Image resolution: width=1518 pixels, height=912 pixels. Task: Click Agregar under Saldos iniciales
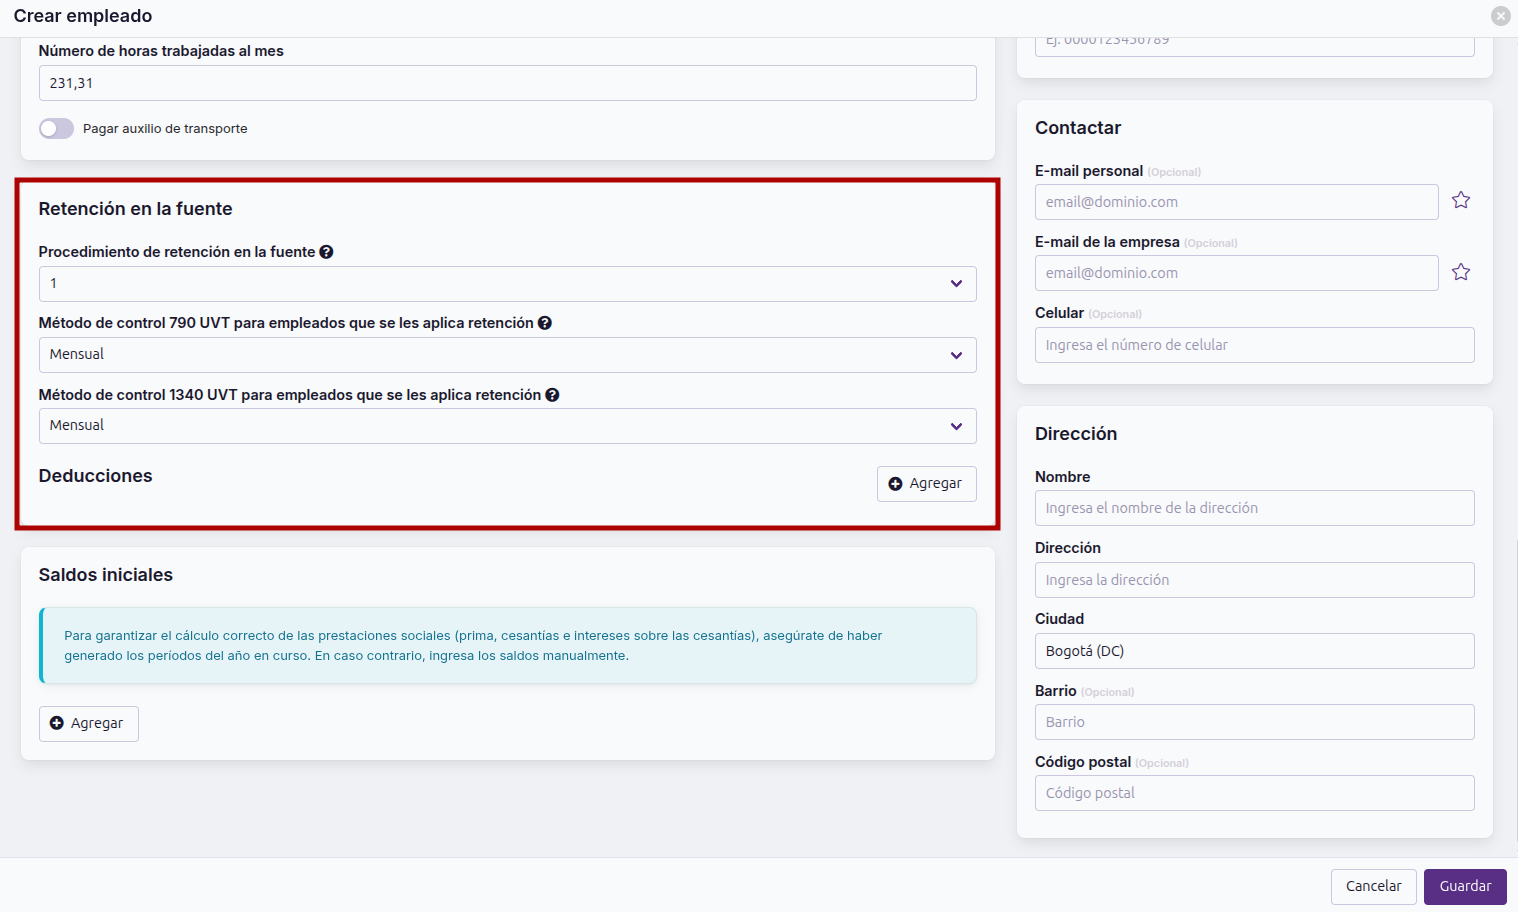pos(88,724)
